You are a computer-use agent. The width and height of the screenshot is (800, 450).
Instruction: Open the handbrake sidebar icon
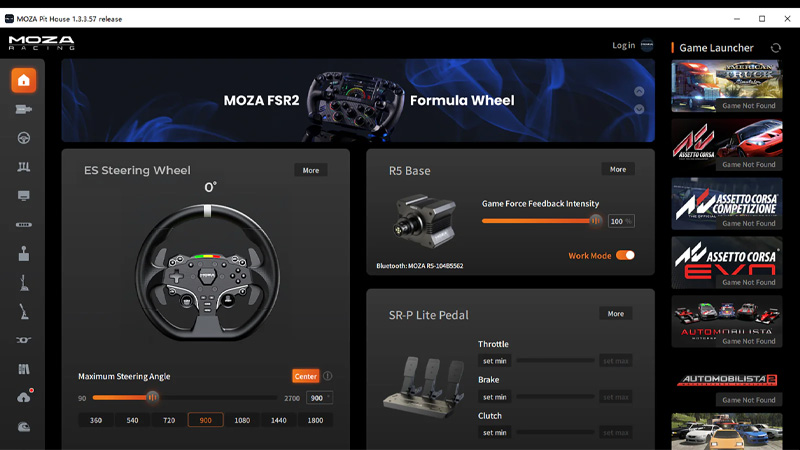23,311
